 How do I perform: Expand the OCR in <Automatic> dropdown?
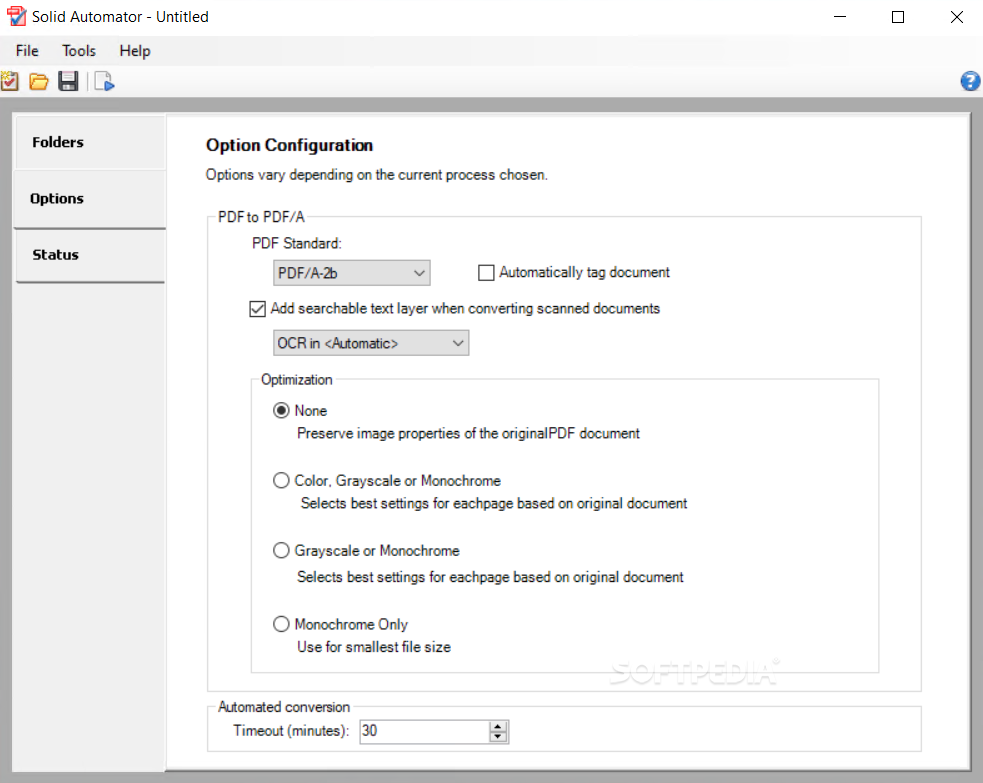(371, 344)
